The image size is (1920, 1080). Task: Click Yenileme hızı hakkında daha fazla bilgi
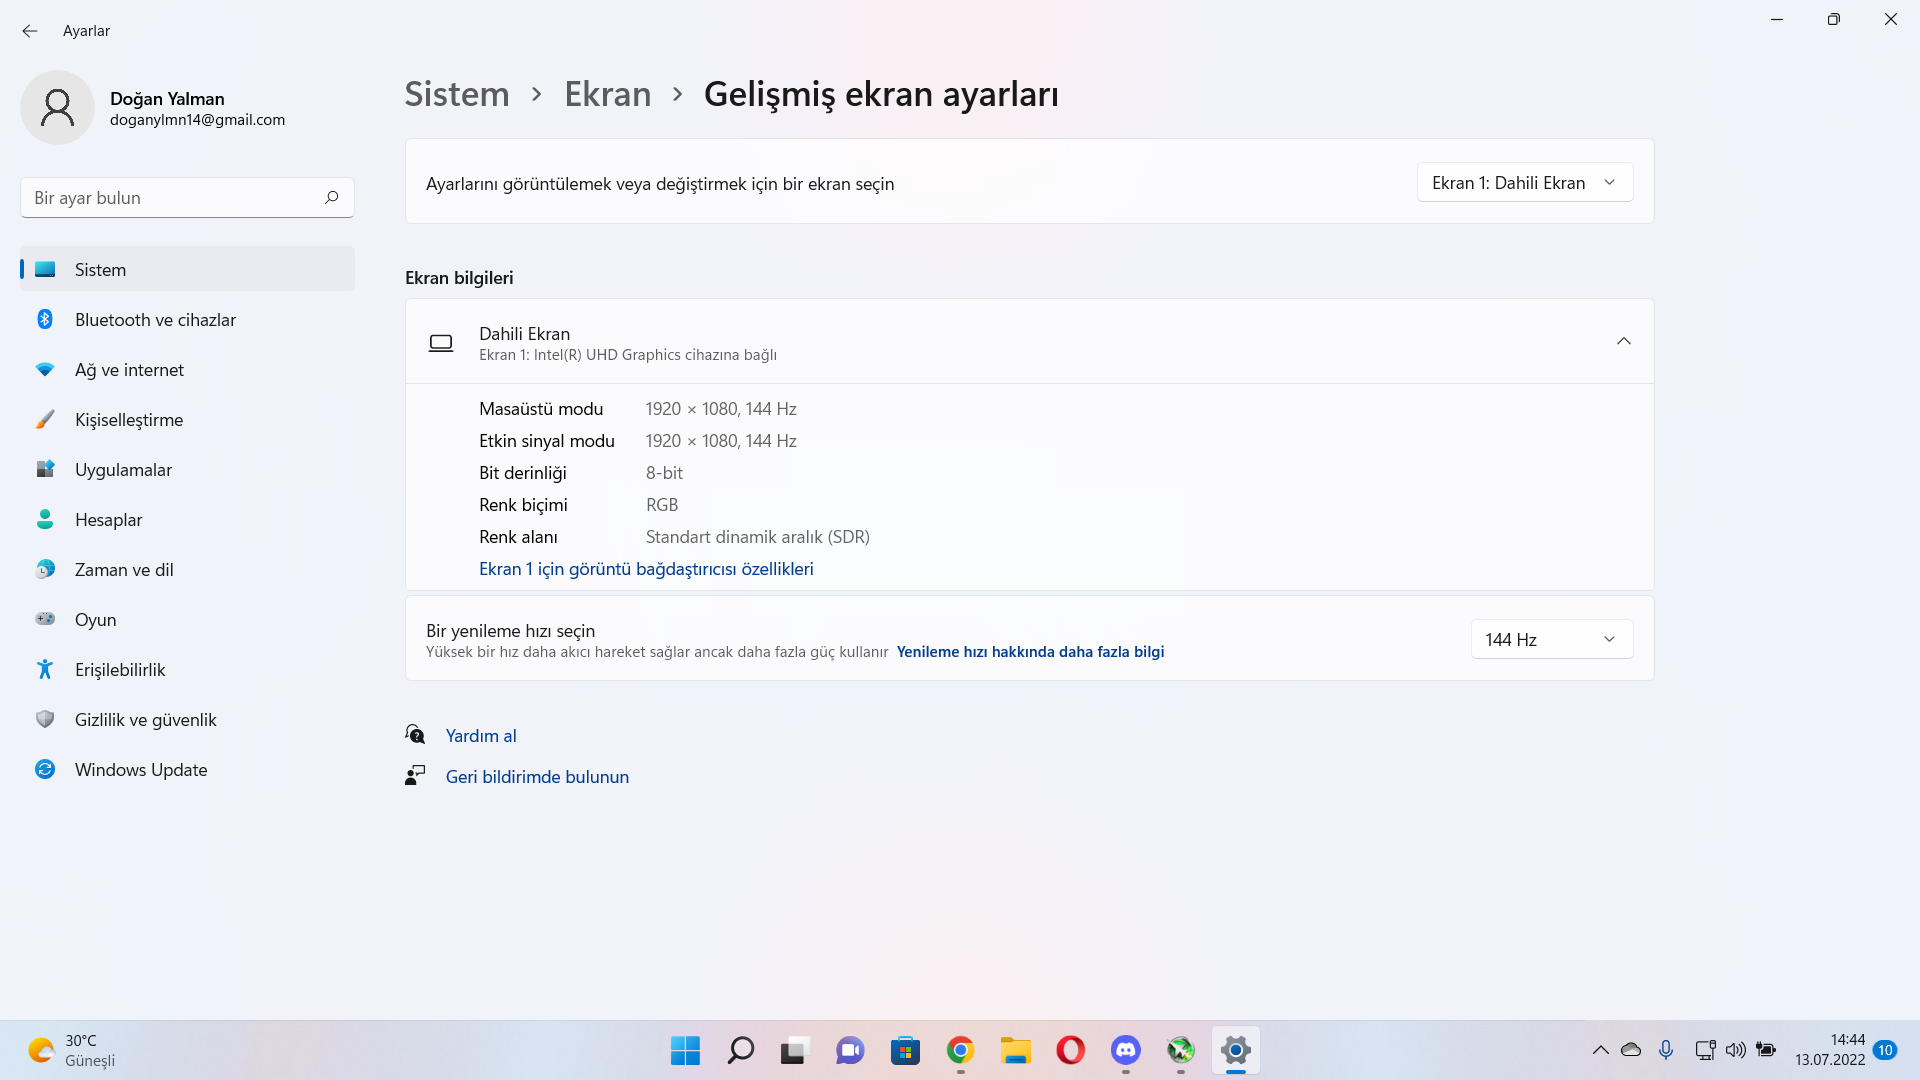tap(1030, 652)
